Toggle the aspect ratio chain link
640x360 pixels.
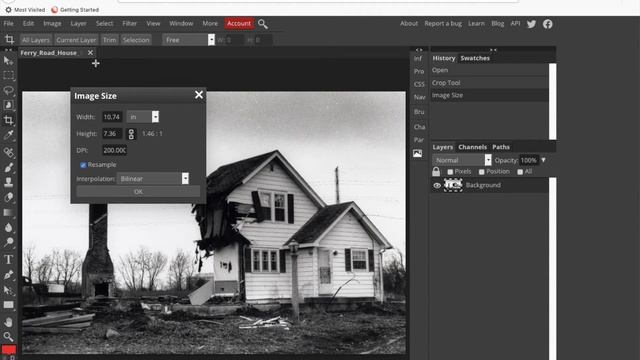coord(131,134)
